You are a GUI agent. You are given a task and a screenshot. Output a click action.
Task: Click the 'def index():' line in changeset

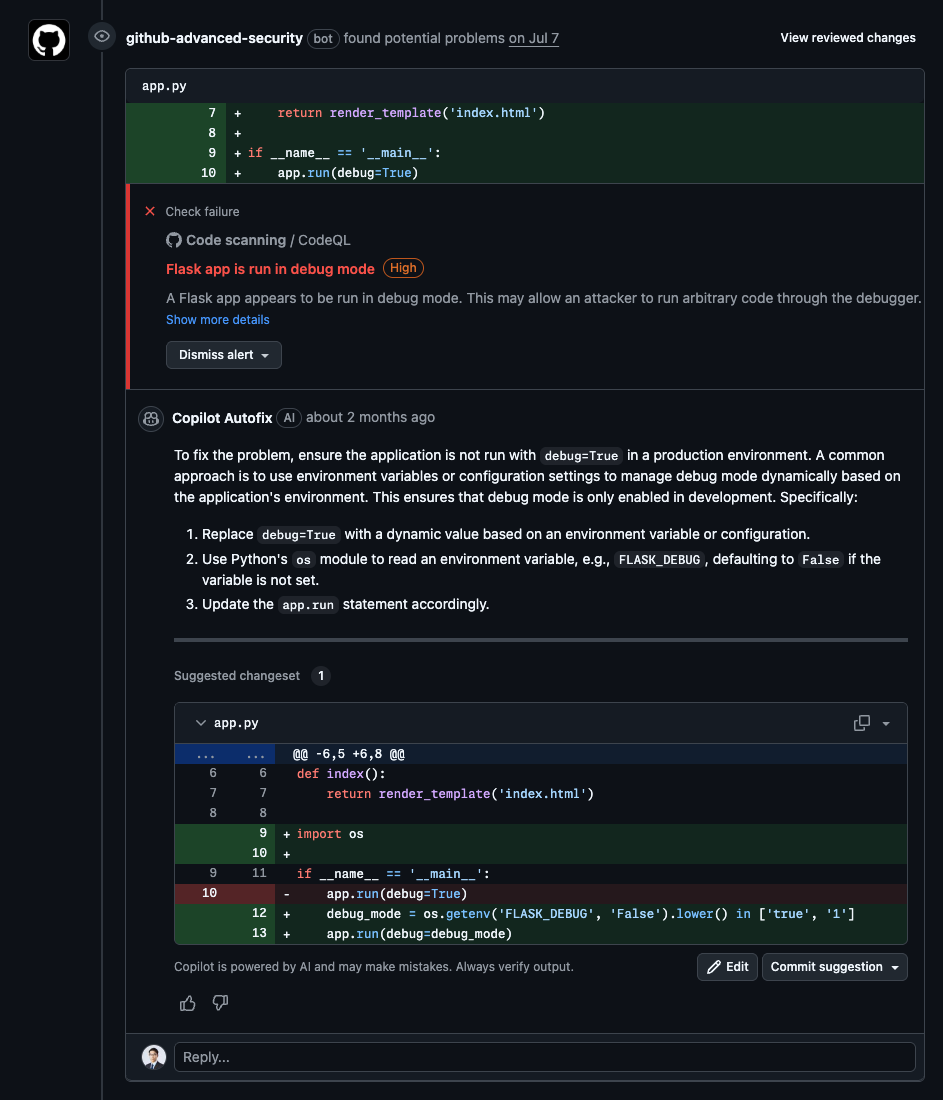tap(540, 774)
